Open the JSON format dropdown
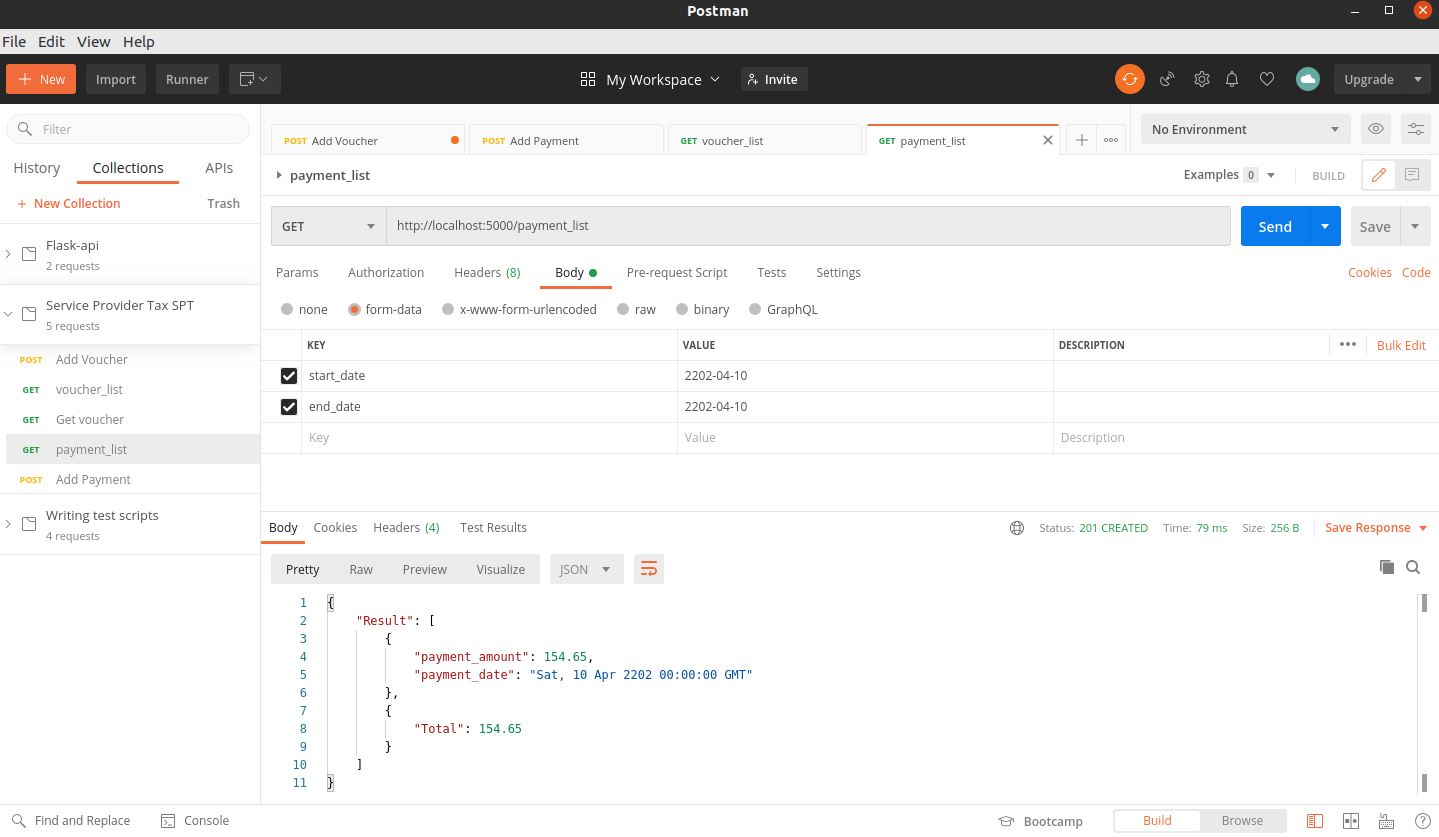 tap(587, 569)
